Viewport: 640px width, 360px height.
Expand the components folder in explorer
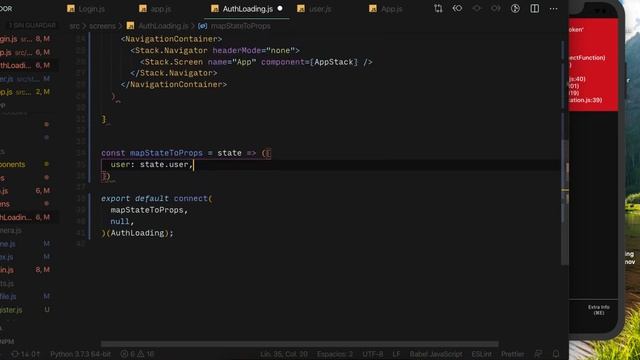tap(24, 164)
